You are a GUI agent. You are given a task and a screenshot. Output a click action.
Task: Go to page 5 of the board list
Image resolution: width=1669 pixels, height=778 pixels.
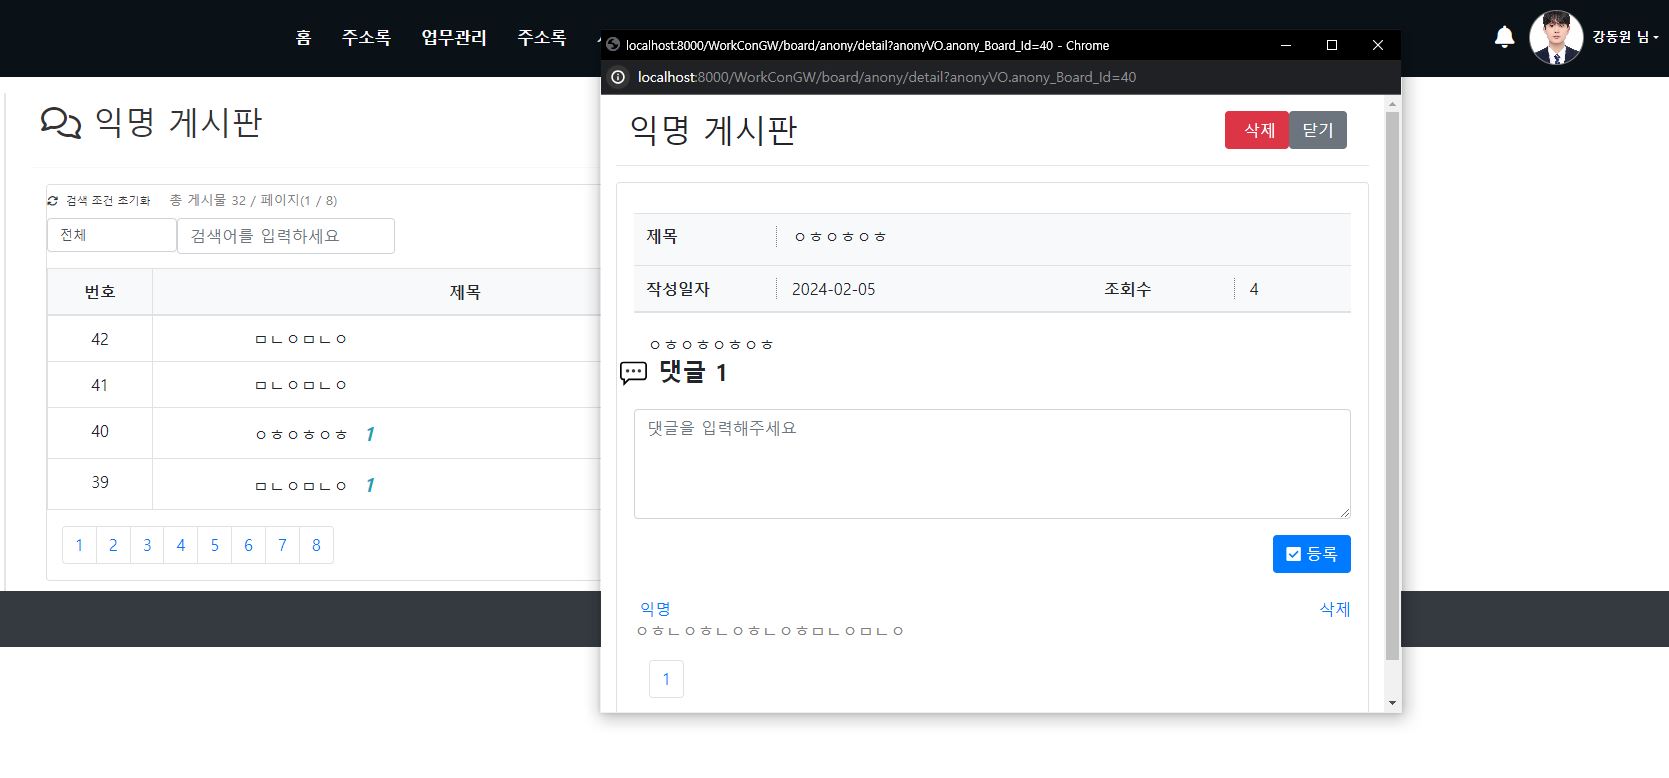[214, 545]
